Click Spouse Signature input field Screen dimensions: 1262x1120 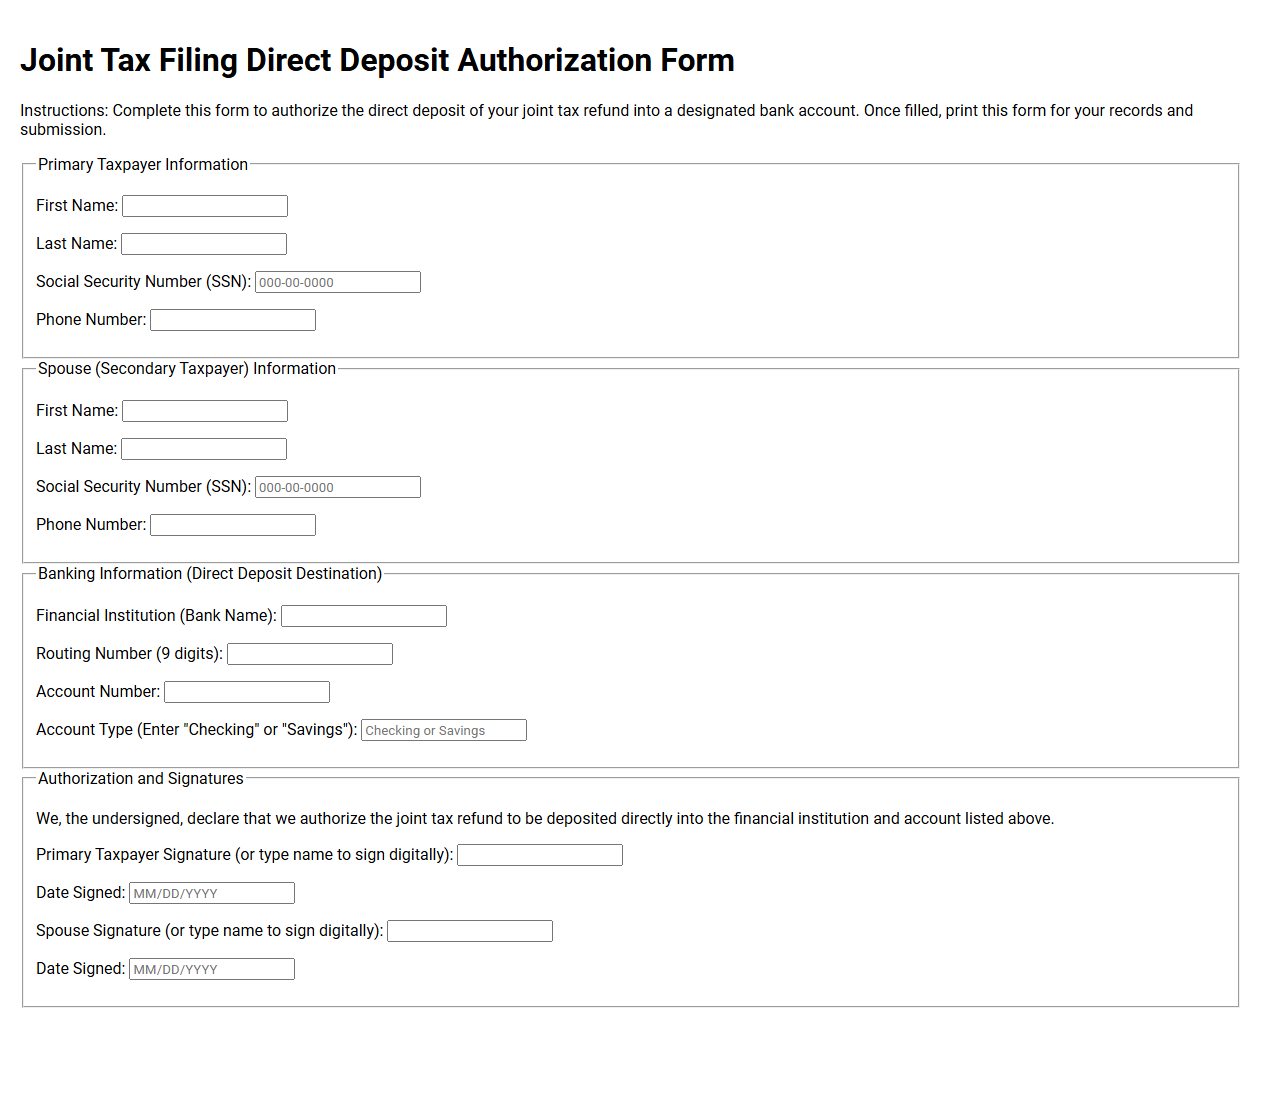pos(470,931)
